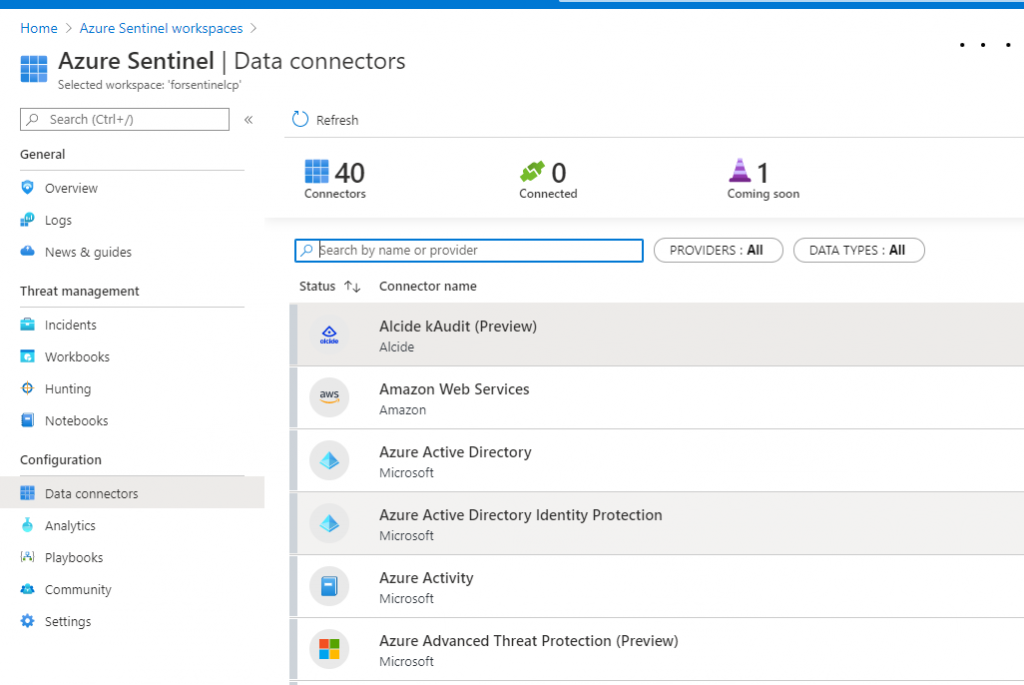Click the Logs chart icon
The height and width of the screenshot is (685, 1024).
click(27, 219)
